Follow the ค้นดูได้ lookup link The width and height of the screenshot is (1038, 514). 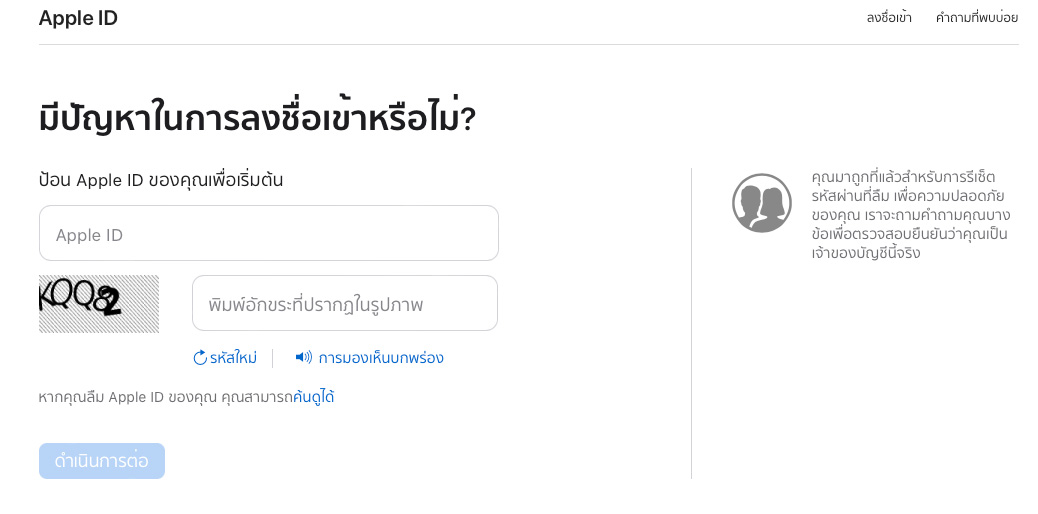pyautogui.click(x=314, y=397)
